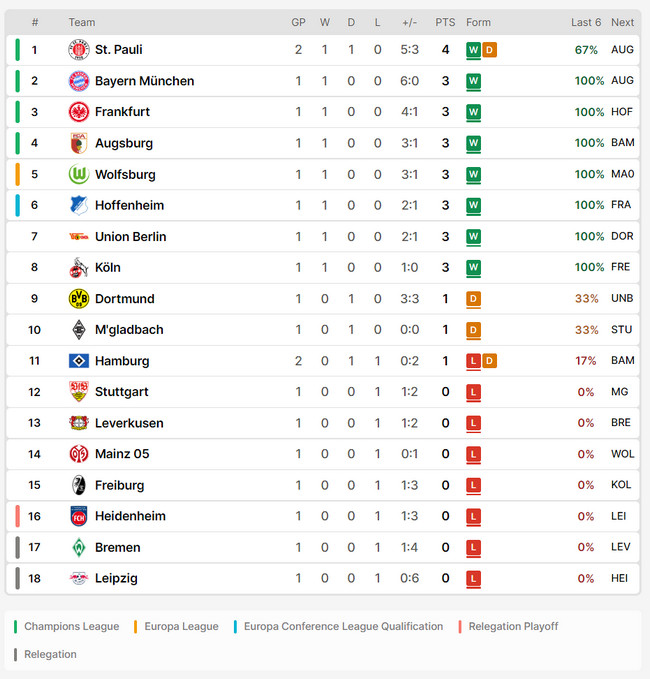This screenshot has width=650, height=679.
Task: Open the Frankfurt eagle crest icon
Action: click(x=79, y=112)
